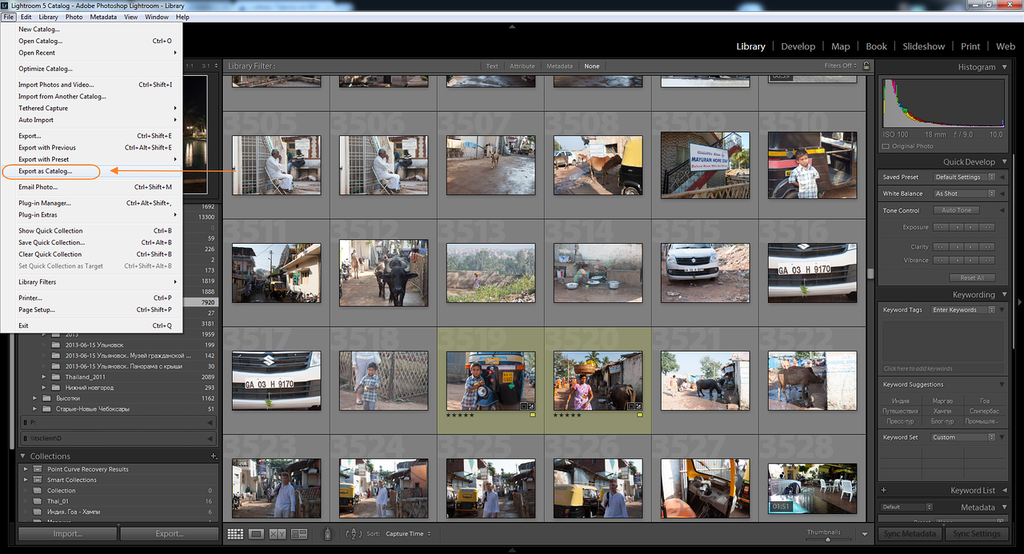Click folder icon of Нижний новгород
The image size is (1024, 554).
pyautogui.click(x=56, y=387)
